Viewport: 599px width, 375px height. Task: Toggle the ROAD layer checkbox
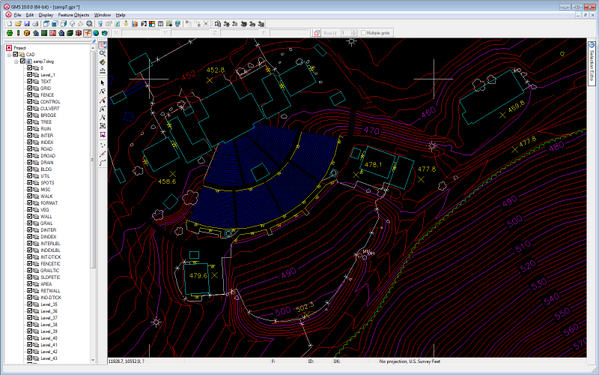coord(29,149)
